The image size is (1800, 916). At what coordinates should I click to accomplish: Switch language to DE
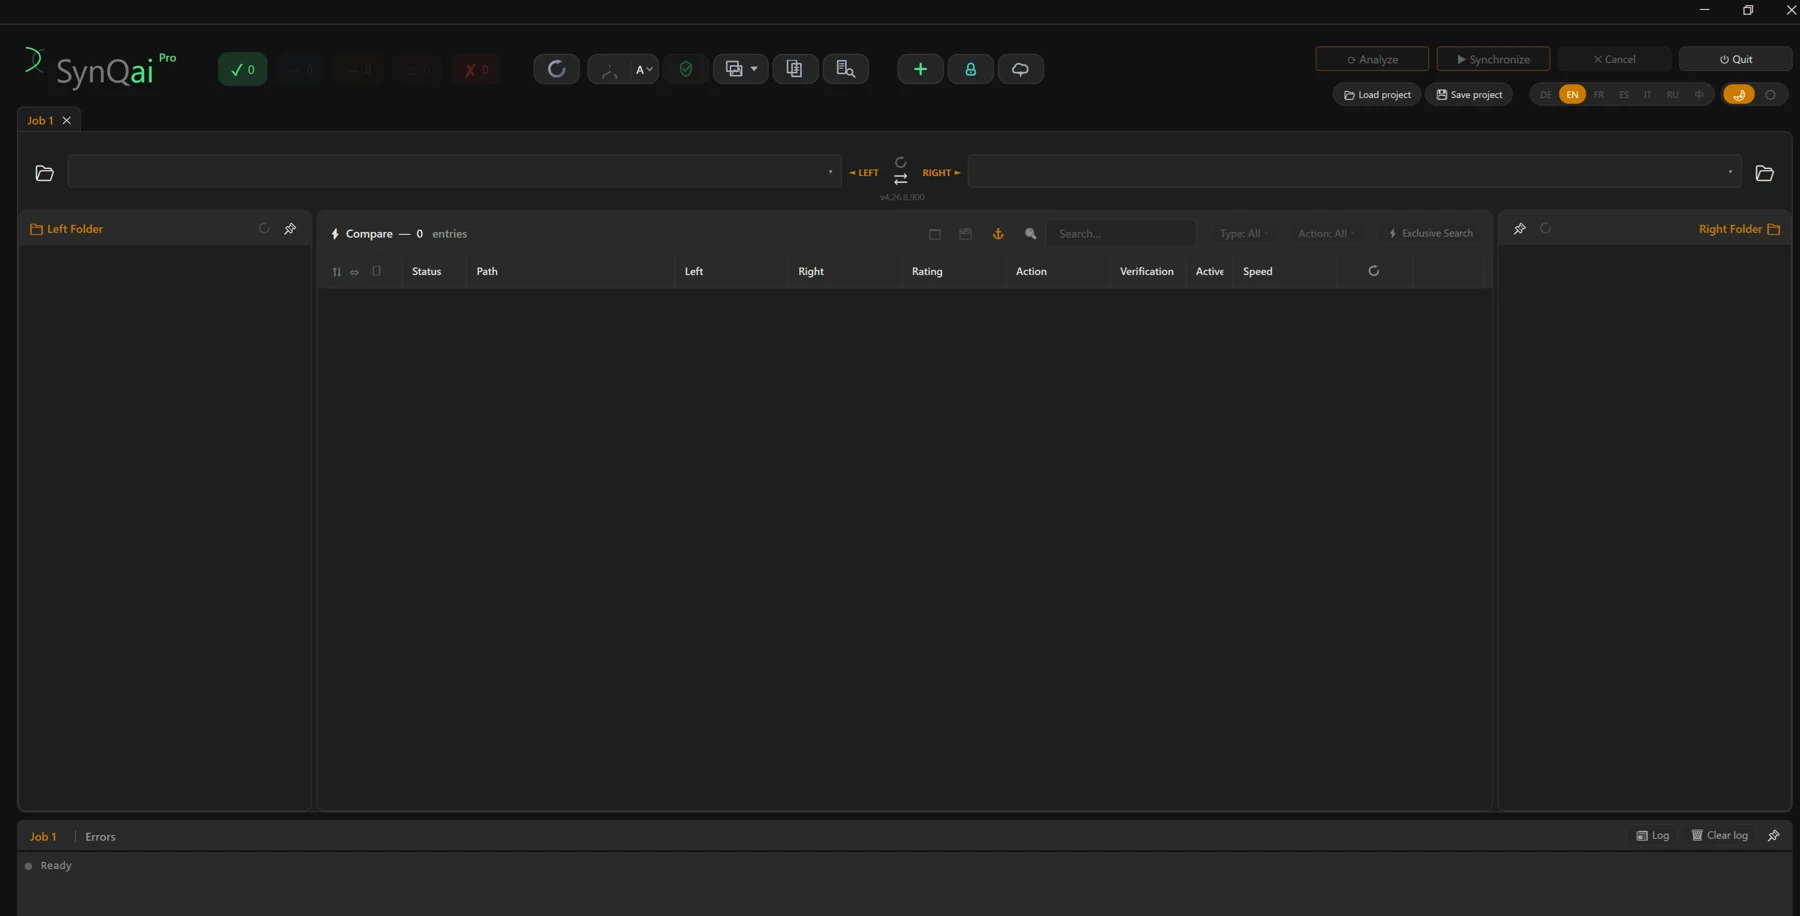tap(1545, 94)
